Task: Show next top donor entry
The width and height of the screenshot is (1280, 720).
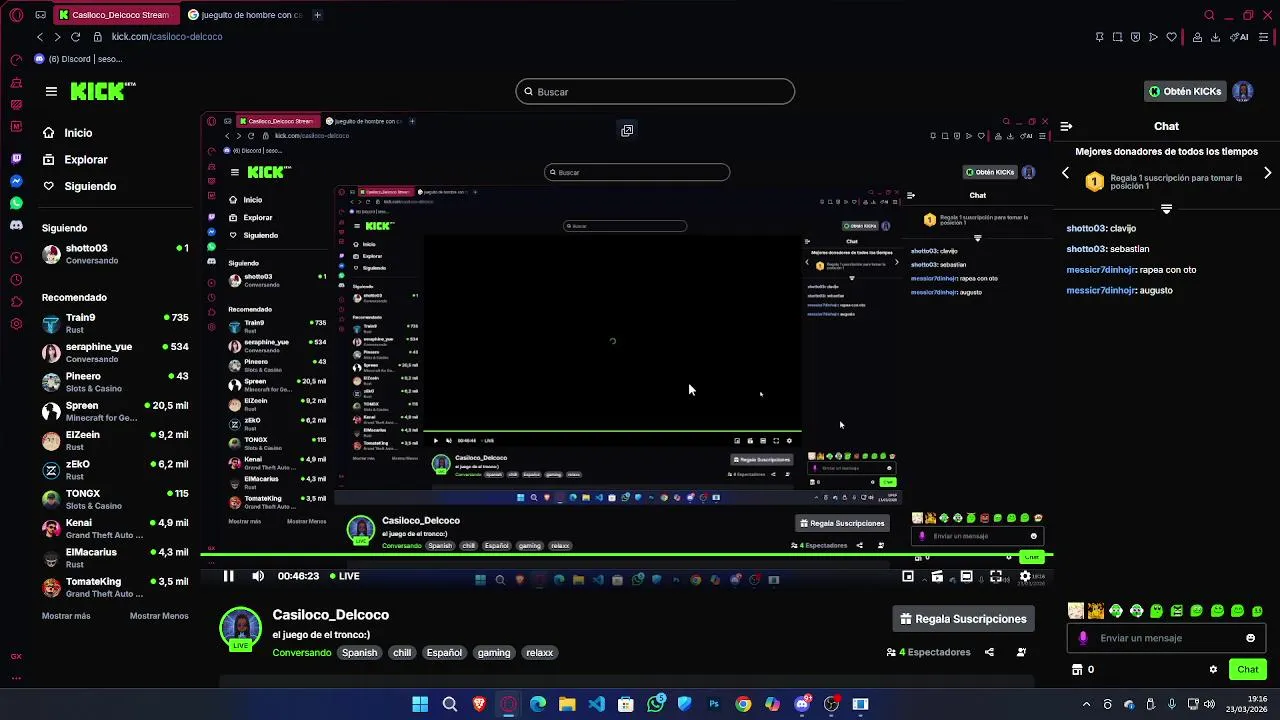Action: pyautogui.click(x=1267, y=173)
